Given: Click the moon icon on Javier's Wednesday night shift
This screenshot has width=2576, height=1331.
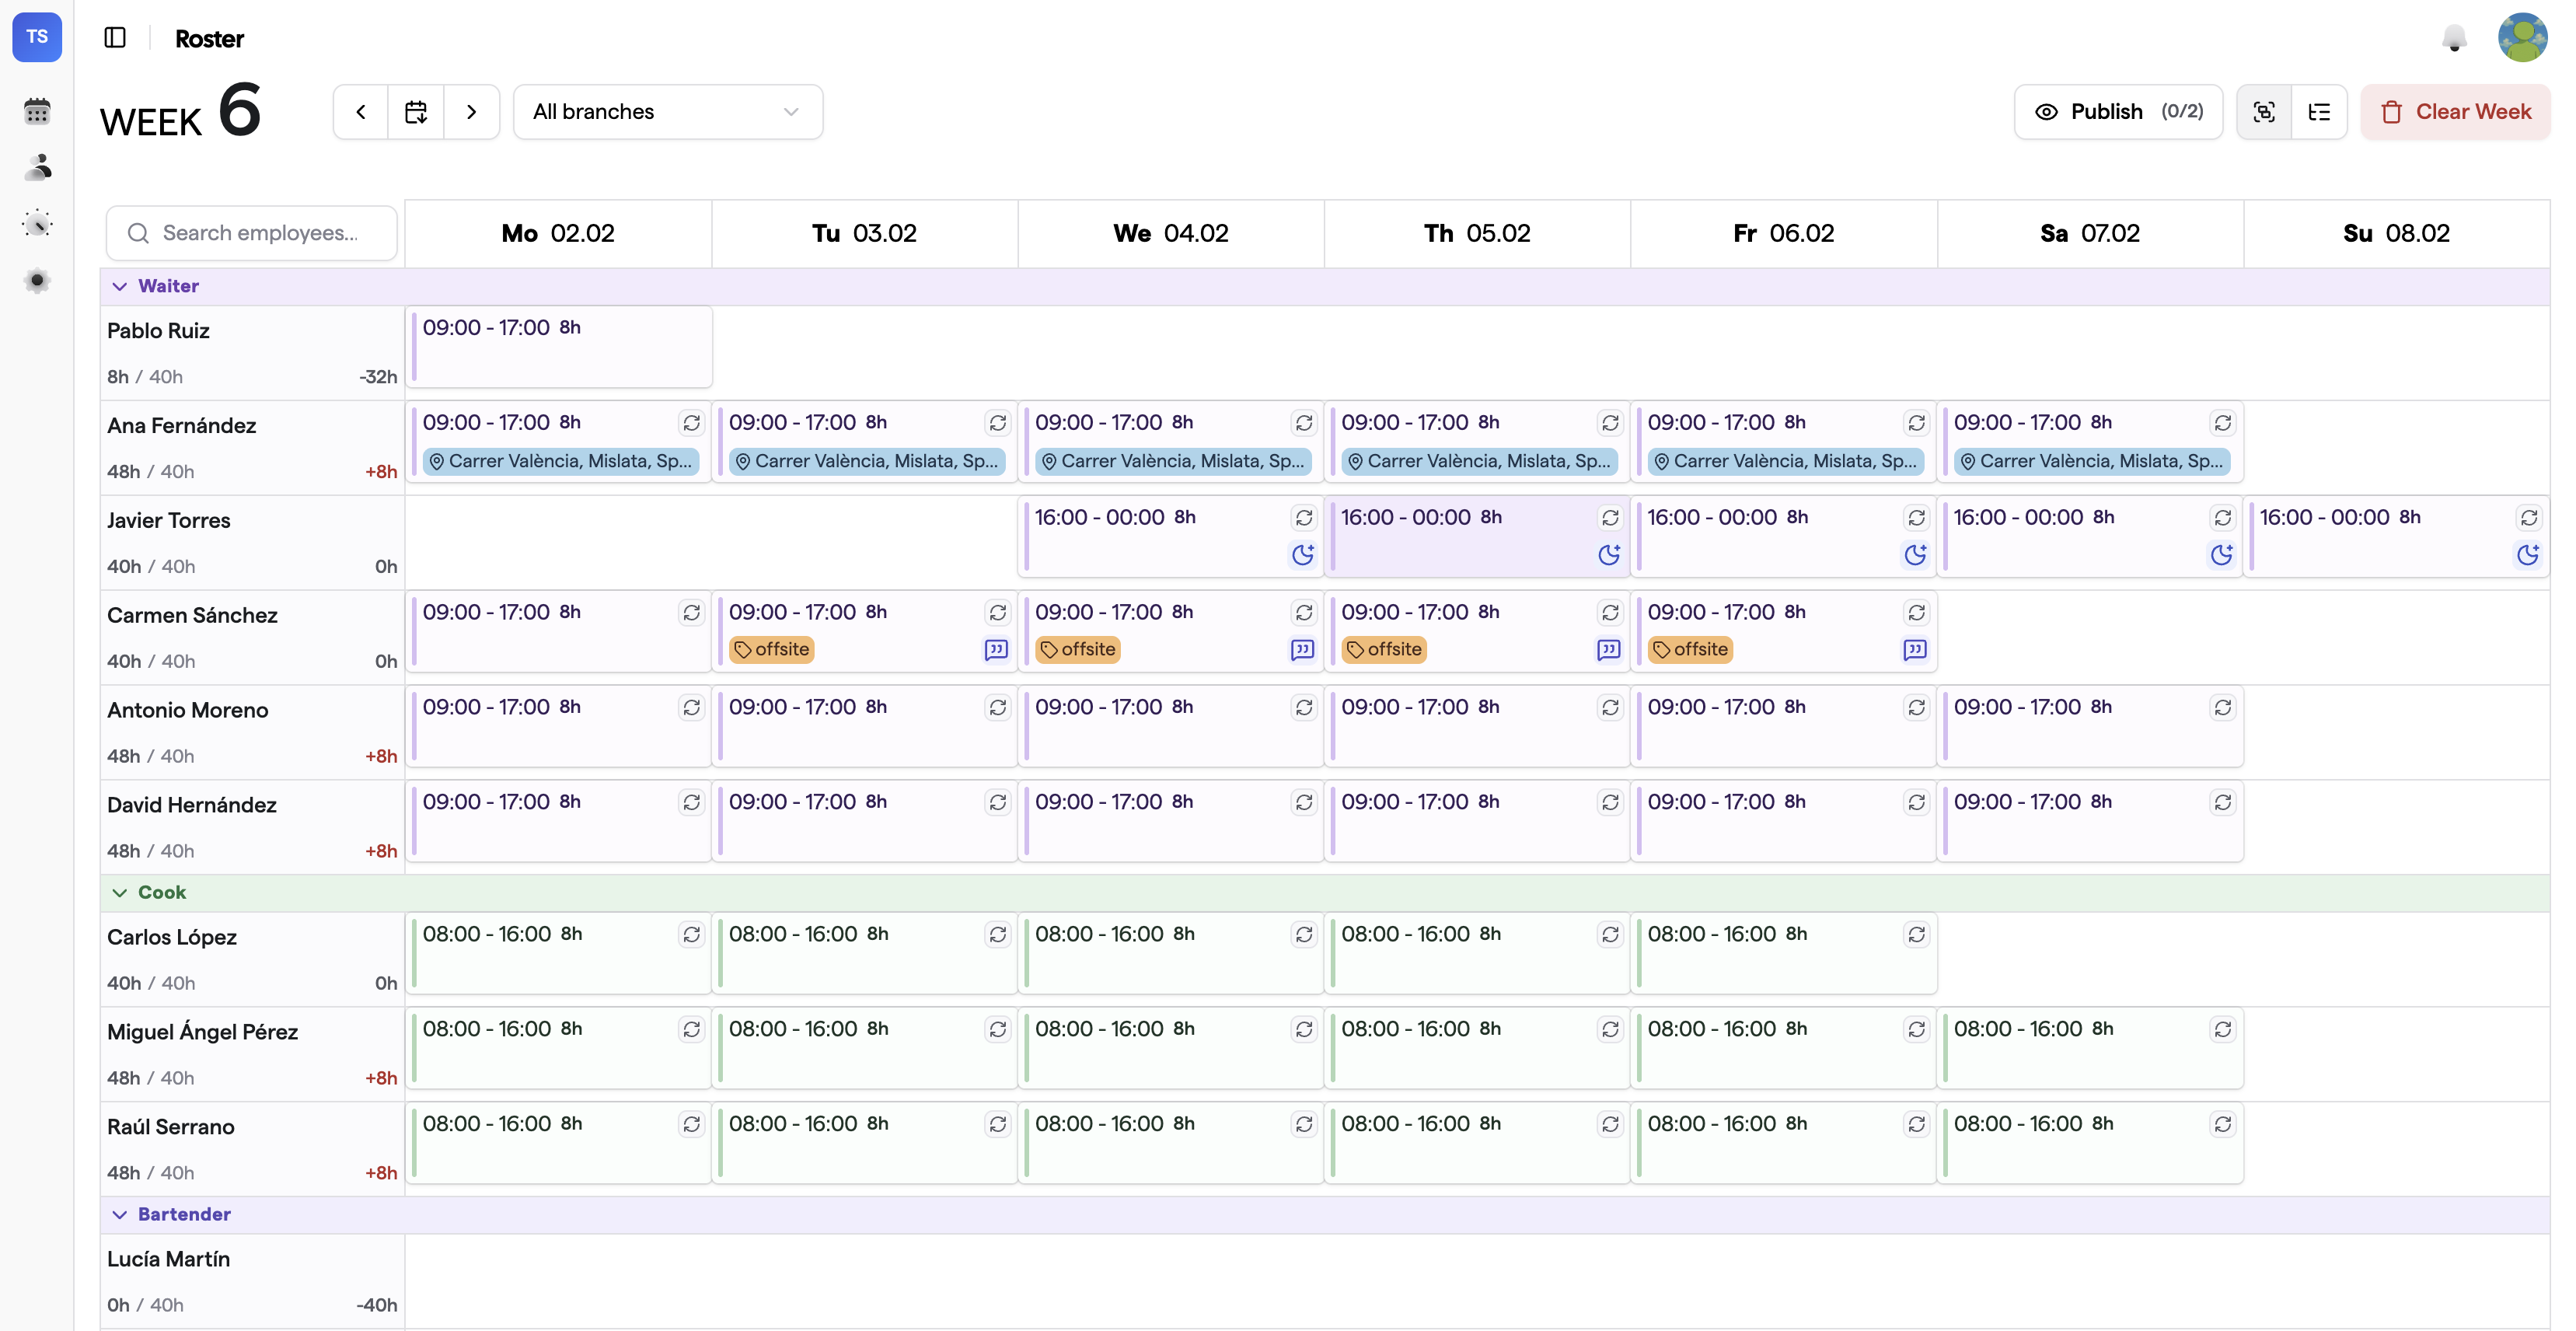Looking at the screenshot, I should [x=1302, y=555].
